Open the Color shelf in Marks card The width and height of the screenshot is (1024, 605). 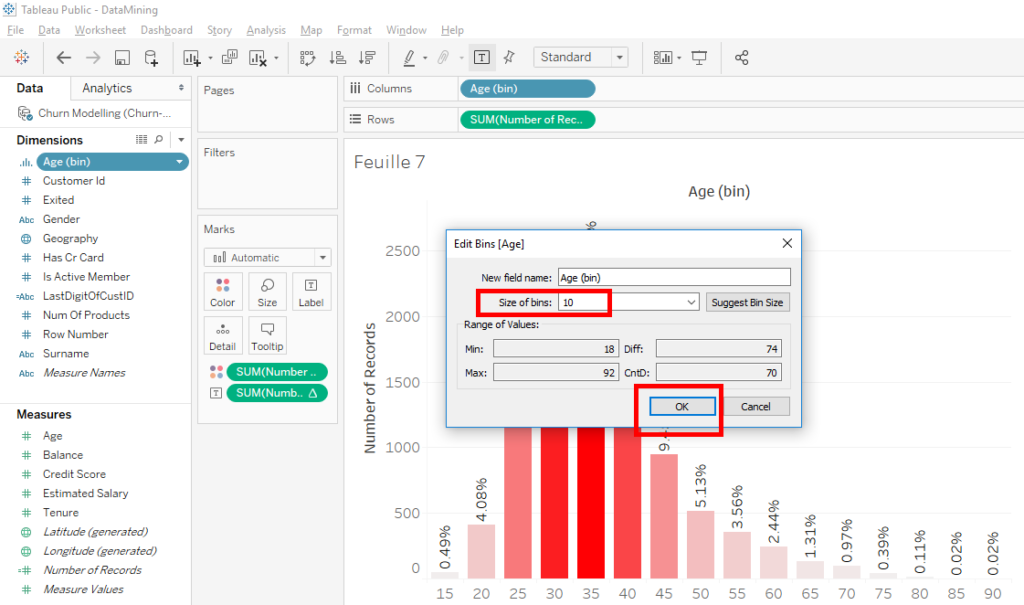[222, 291]
